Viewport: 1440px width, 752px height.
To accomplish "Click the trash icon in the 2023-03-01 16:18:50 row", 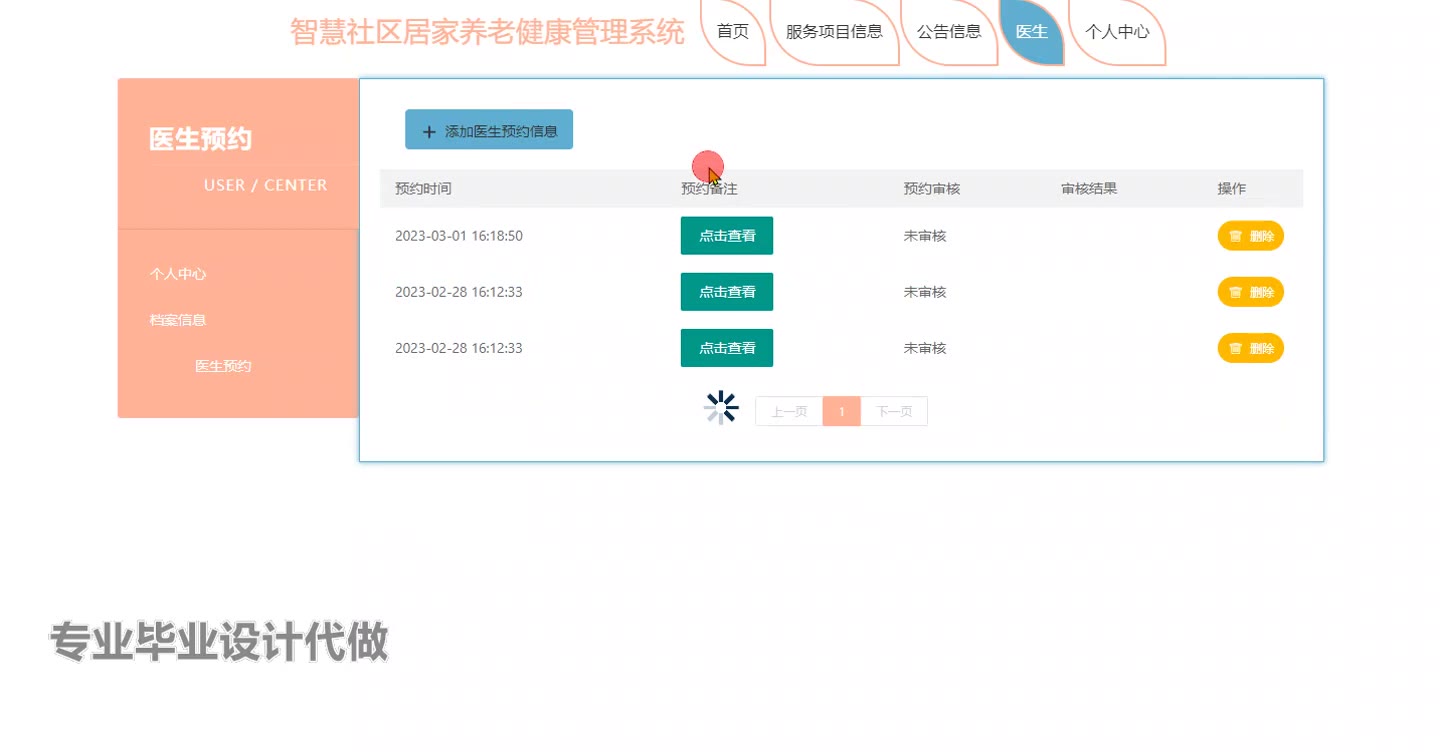I will click(1235, 236).
